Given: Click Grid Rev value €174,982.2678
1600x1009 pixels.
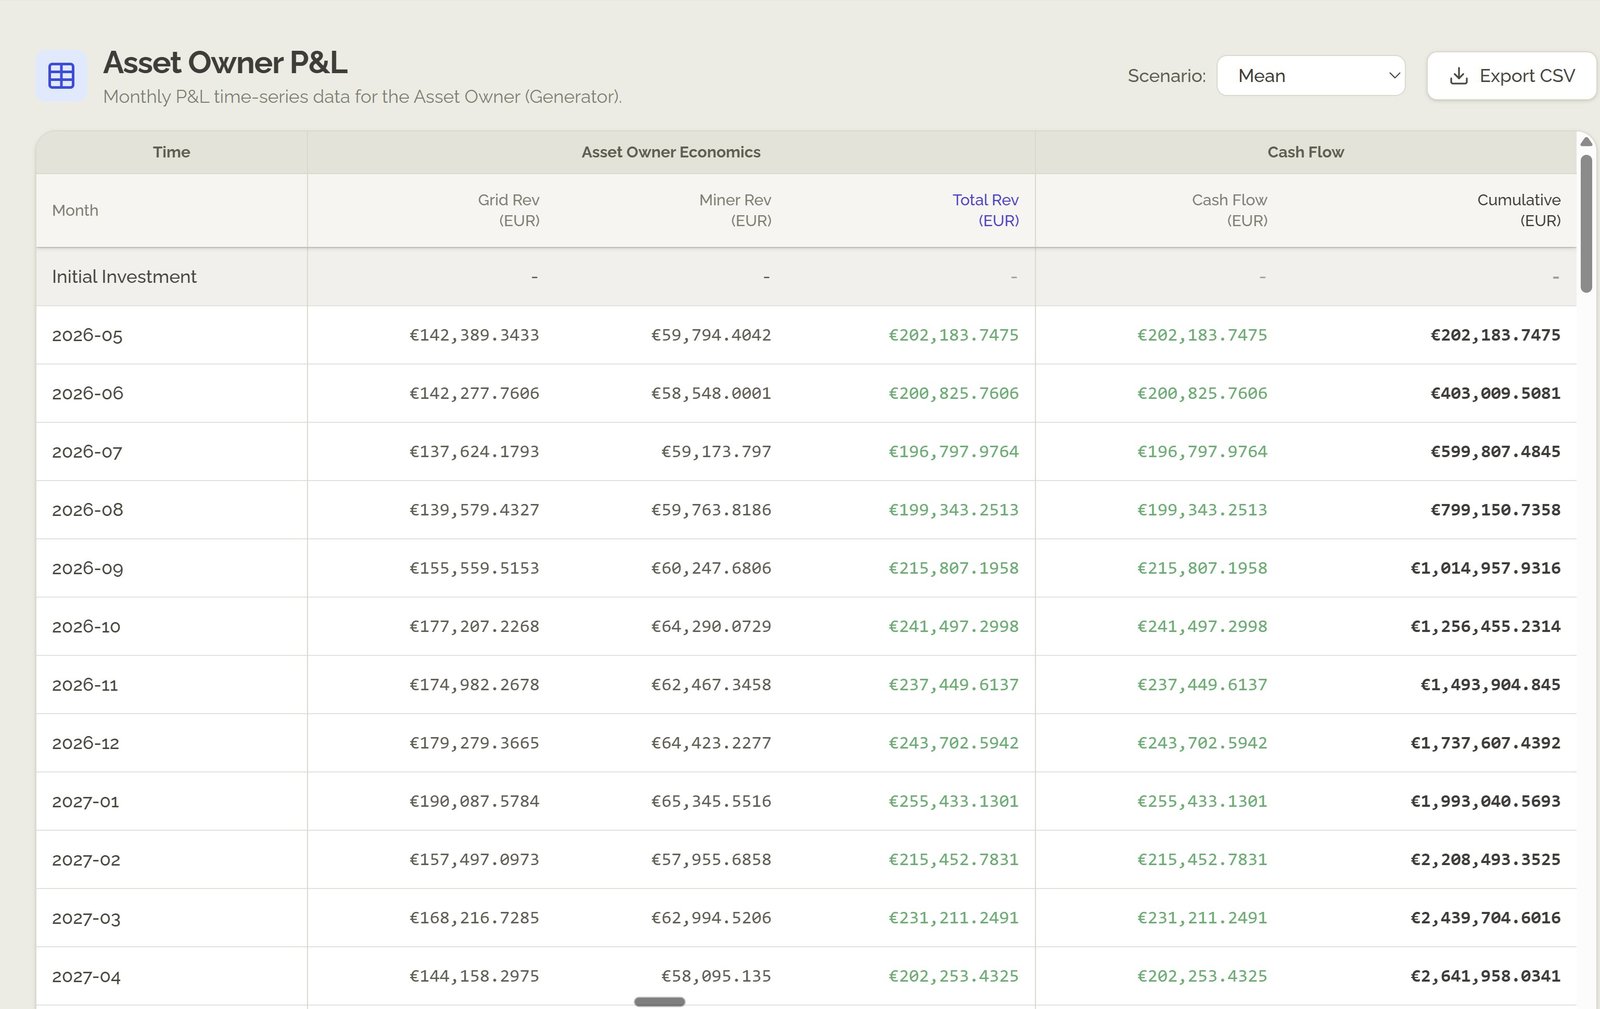Looking at the screenshot, I should [x=474, y=685].
